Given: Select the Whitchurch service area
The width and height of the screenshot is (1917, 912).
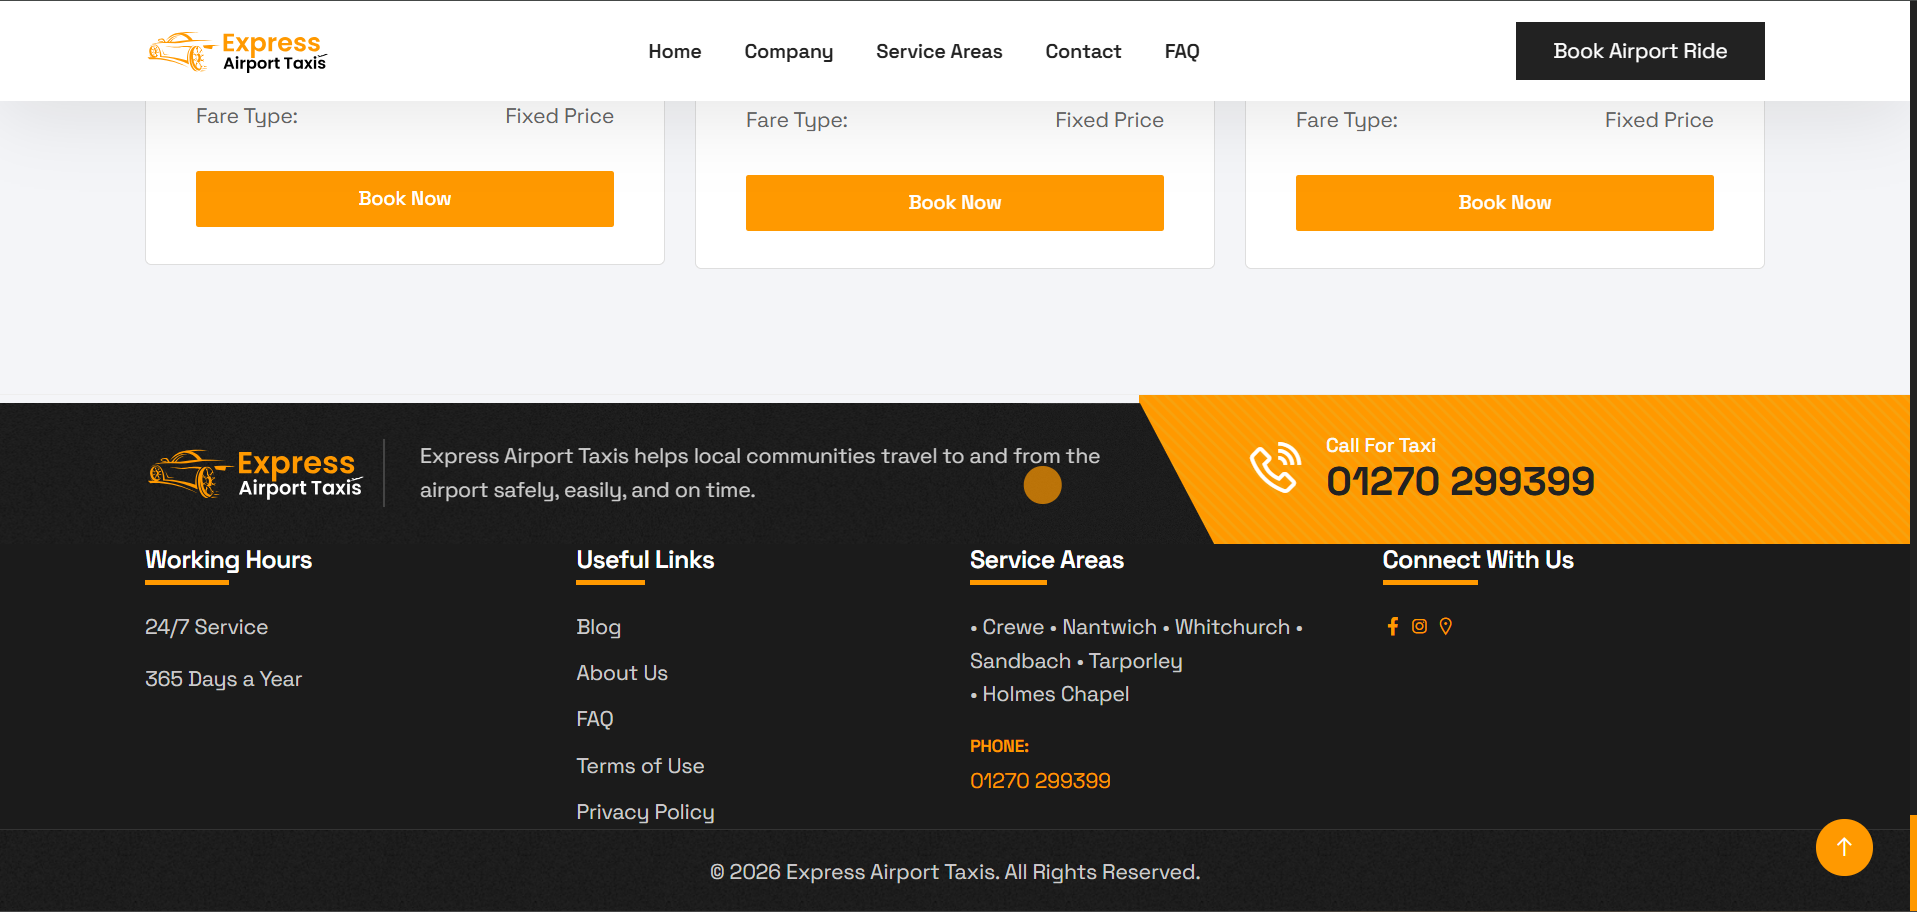Looking at the screenshot, I should (1232, 627).
